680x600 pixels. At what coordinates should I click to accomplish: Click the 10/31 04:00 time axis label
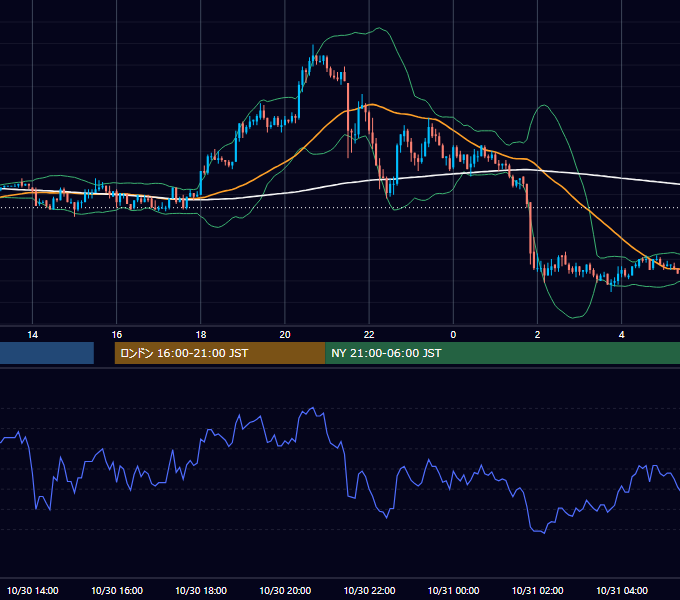(622, 590)
